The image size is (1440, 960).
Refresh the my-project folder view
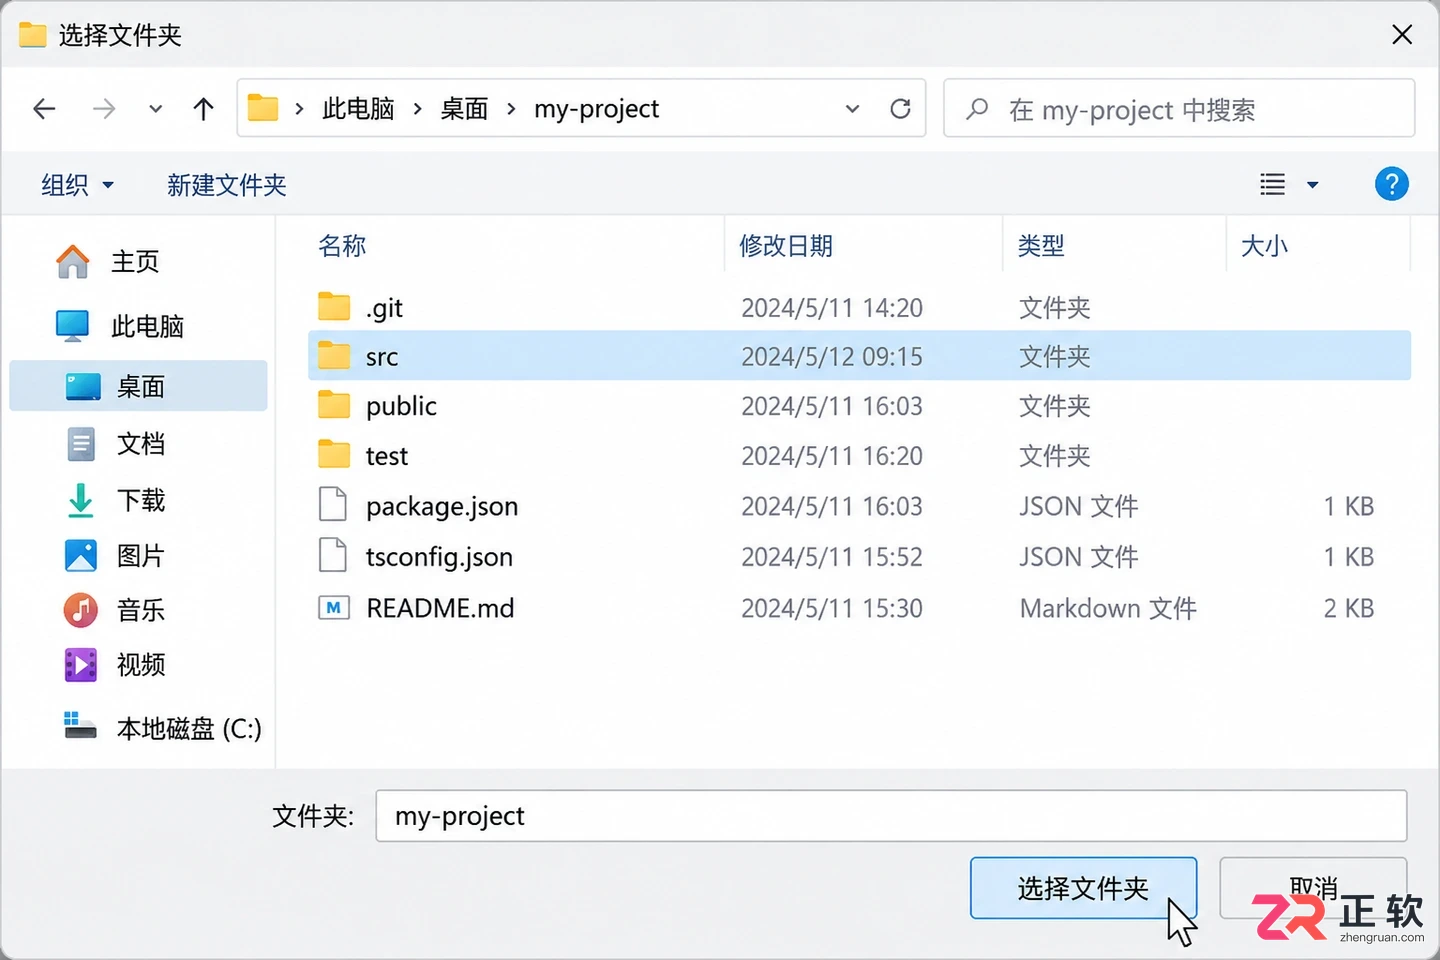click(x=900, y=108)
